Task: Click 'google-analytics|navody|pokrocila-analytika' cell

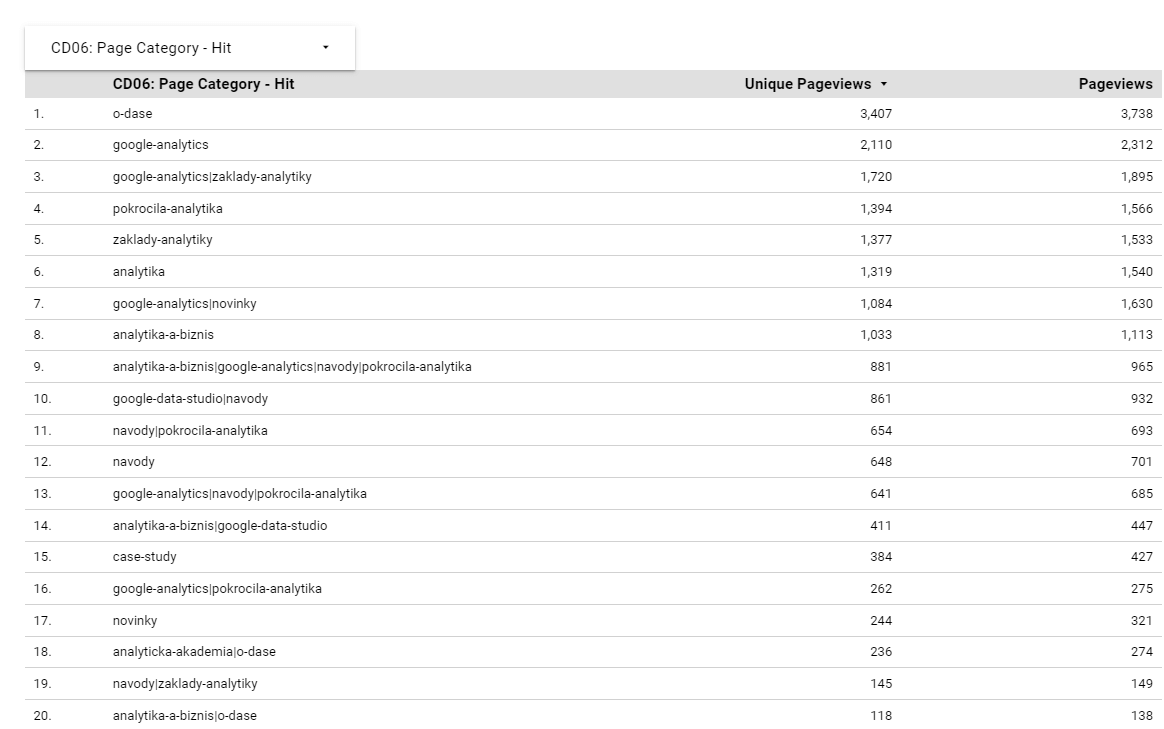Action: point(240,494)
